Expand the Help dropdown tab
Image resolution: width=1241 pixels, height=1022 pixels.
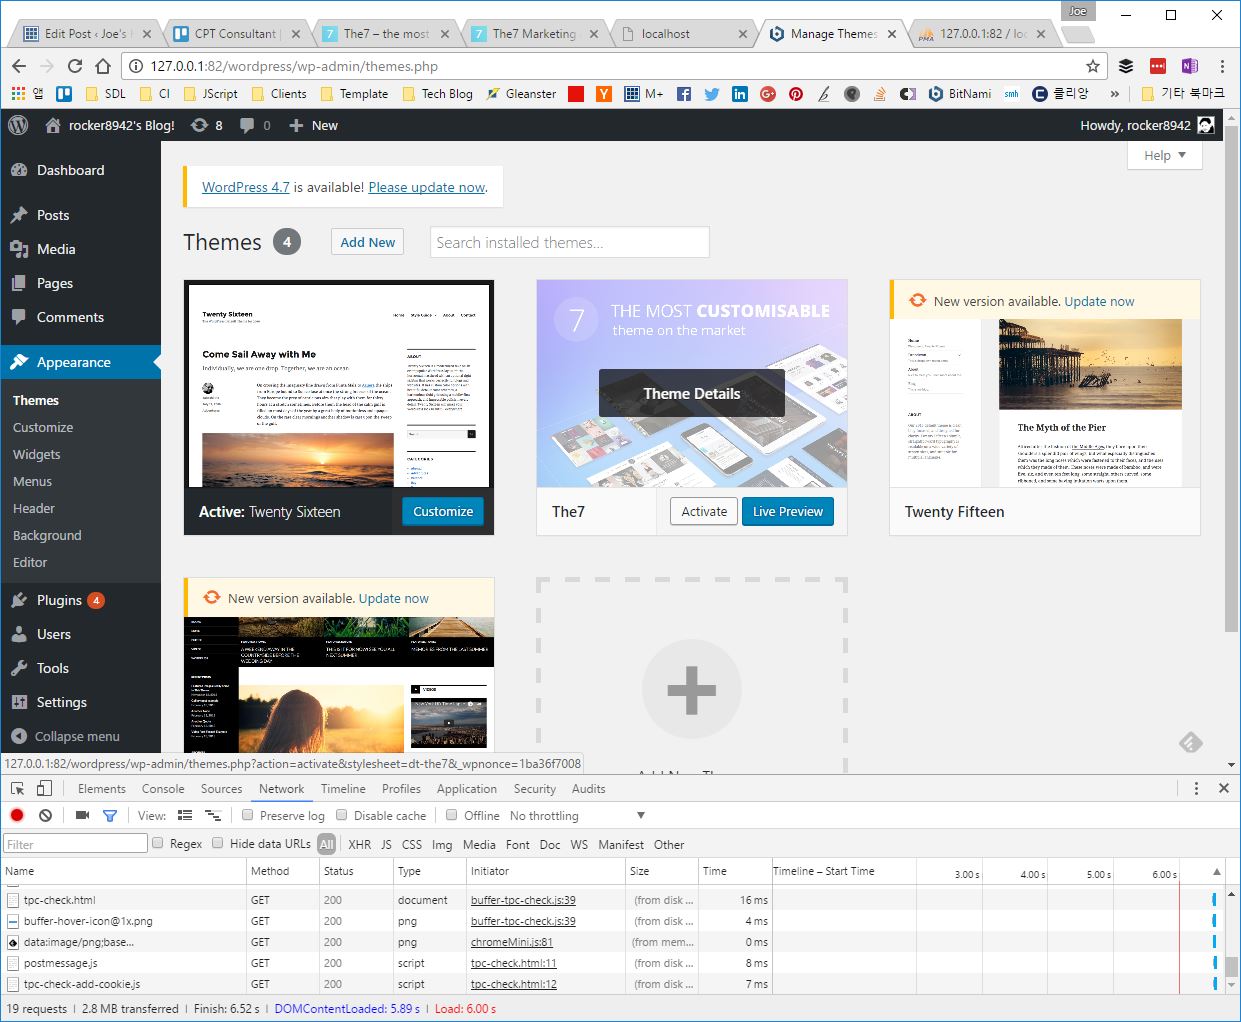tap(1165, 155)
